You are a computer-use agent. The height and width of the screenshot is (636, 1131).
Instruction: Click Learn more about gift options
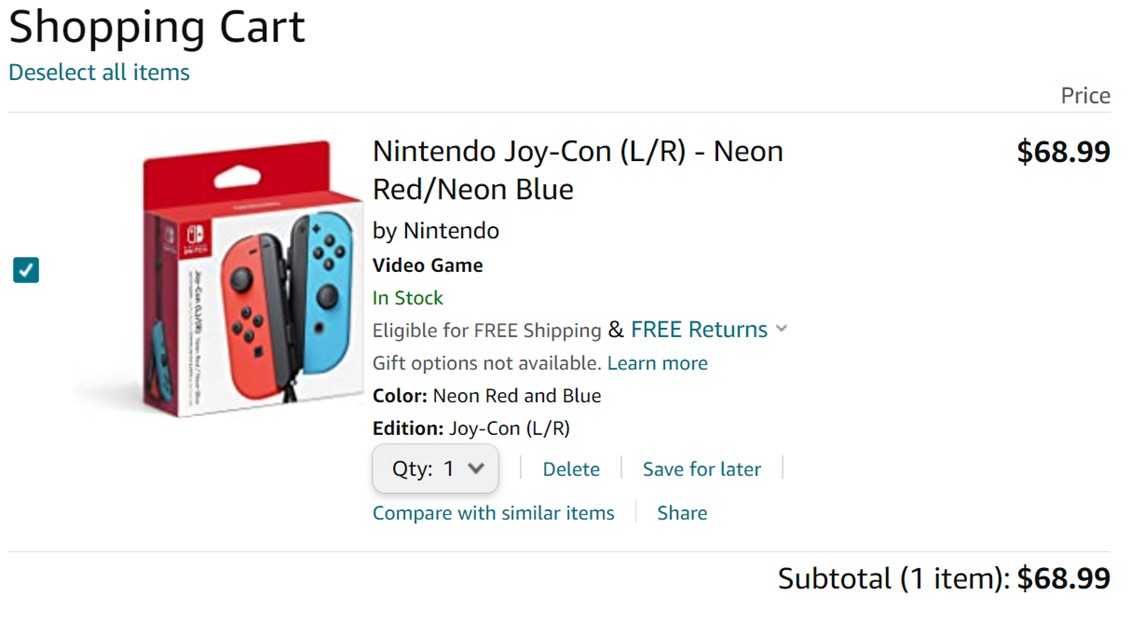click(x=657, y=363)
